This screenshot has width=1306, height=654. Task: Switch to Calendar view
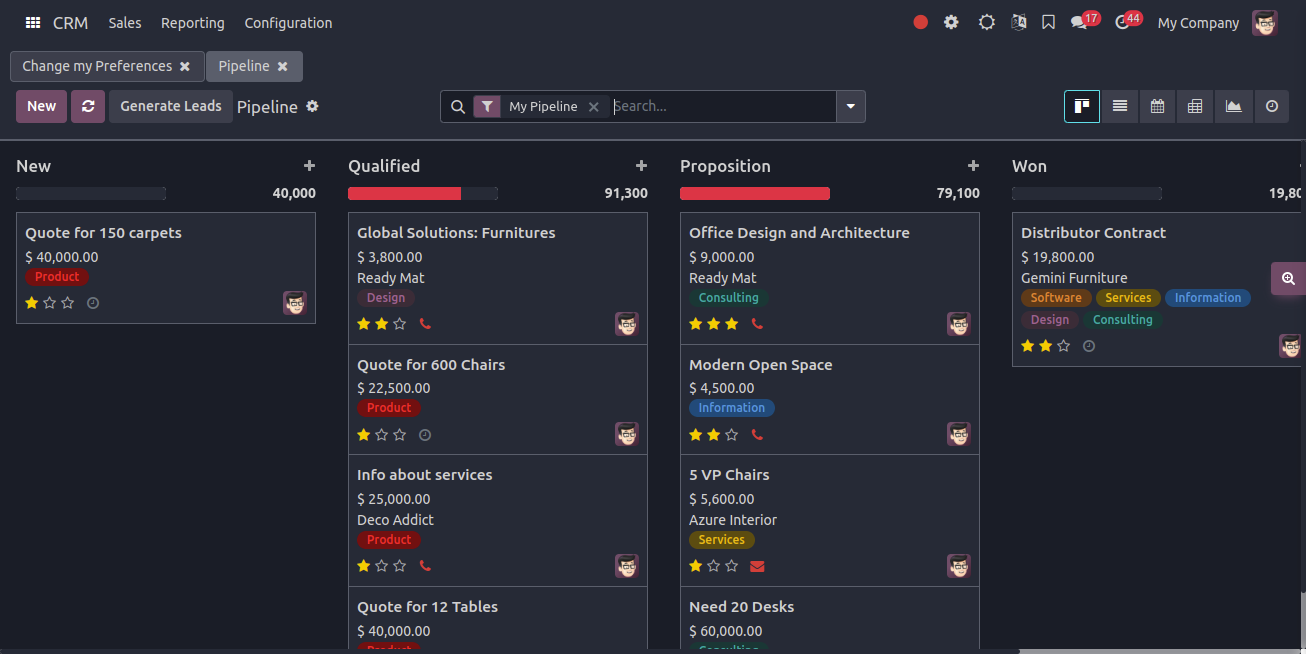pyautogui.click(x=1157, y=106)
